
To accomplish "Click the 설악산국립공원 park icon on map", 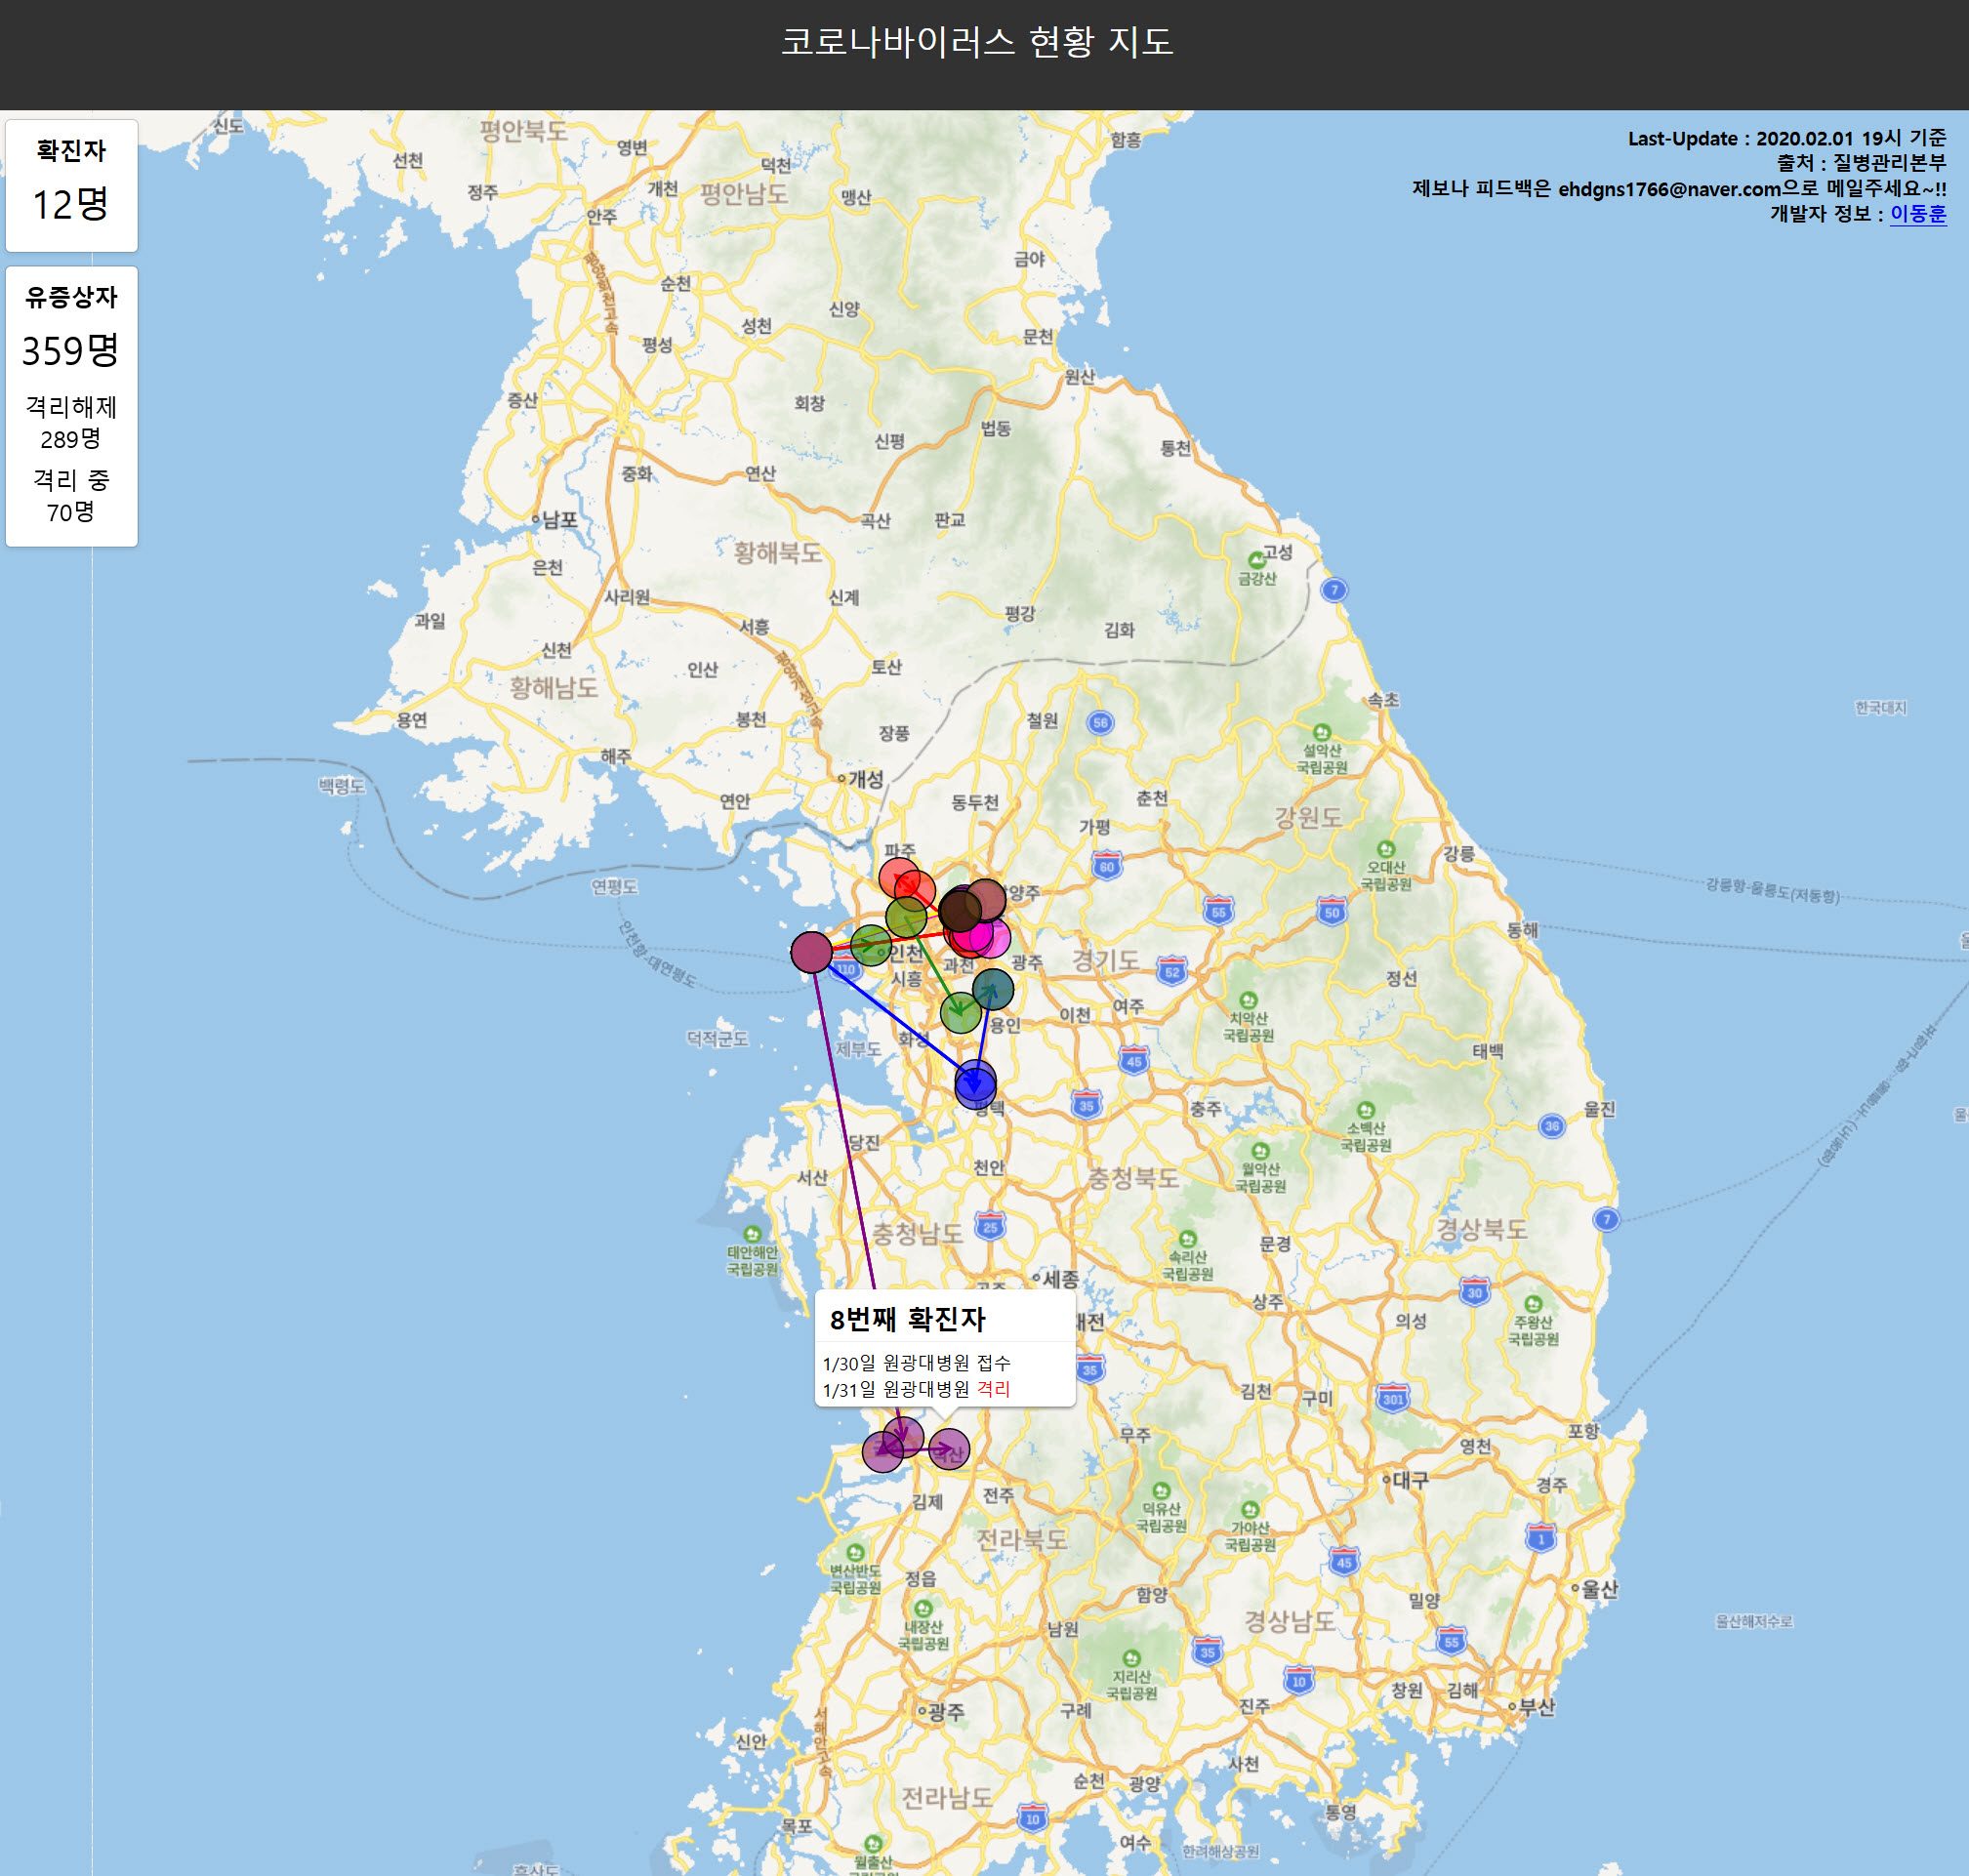I will (1322, 732).
